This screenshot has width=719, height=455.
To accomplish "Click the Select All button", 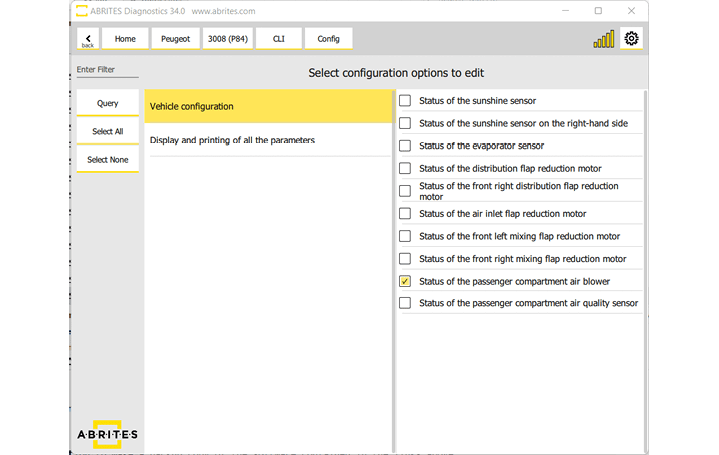I will pyautogui.click(x=108, y=131).
